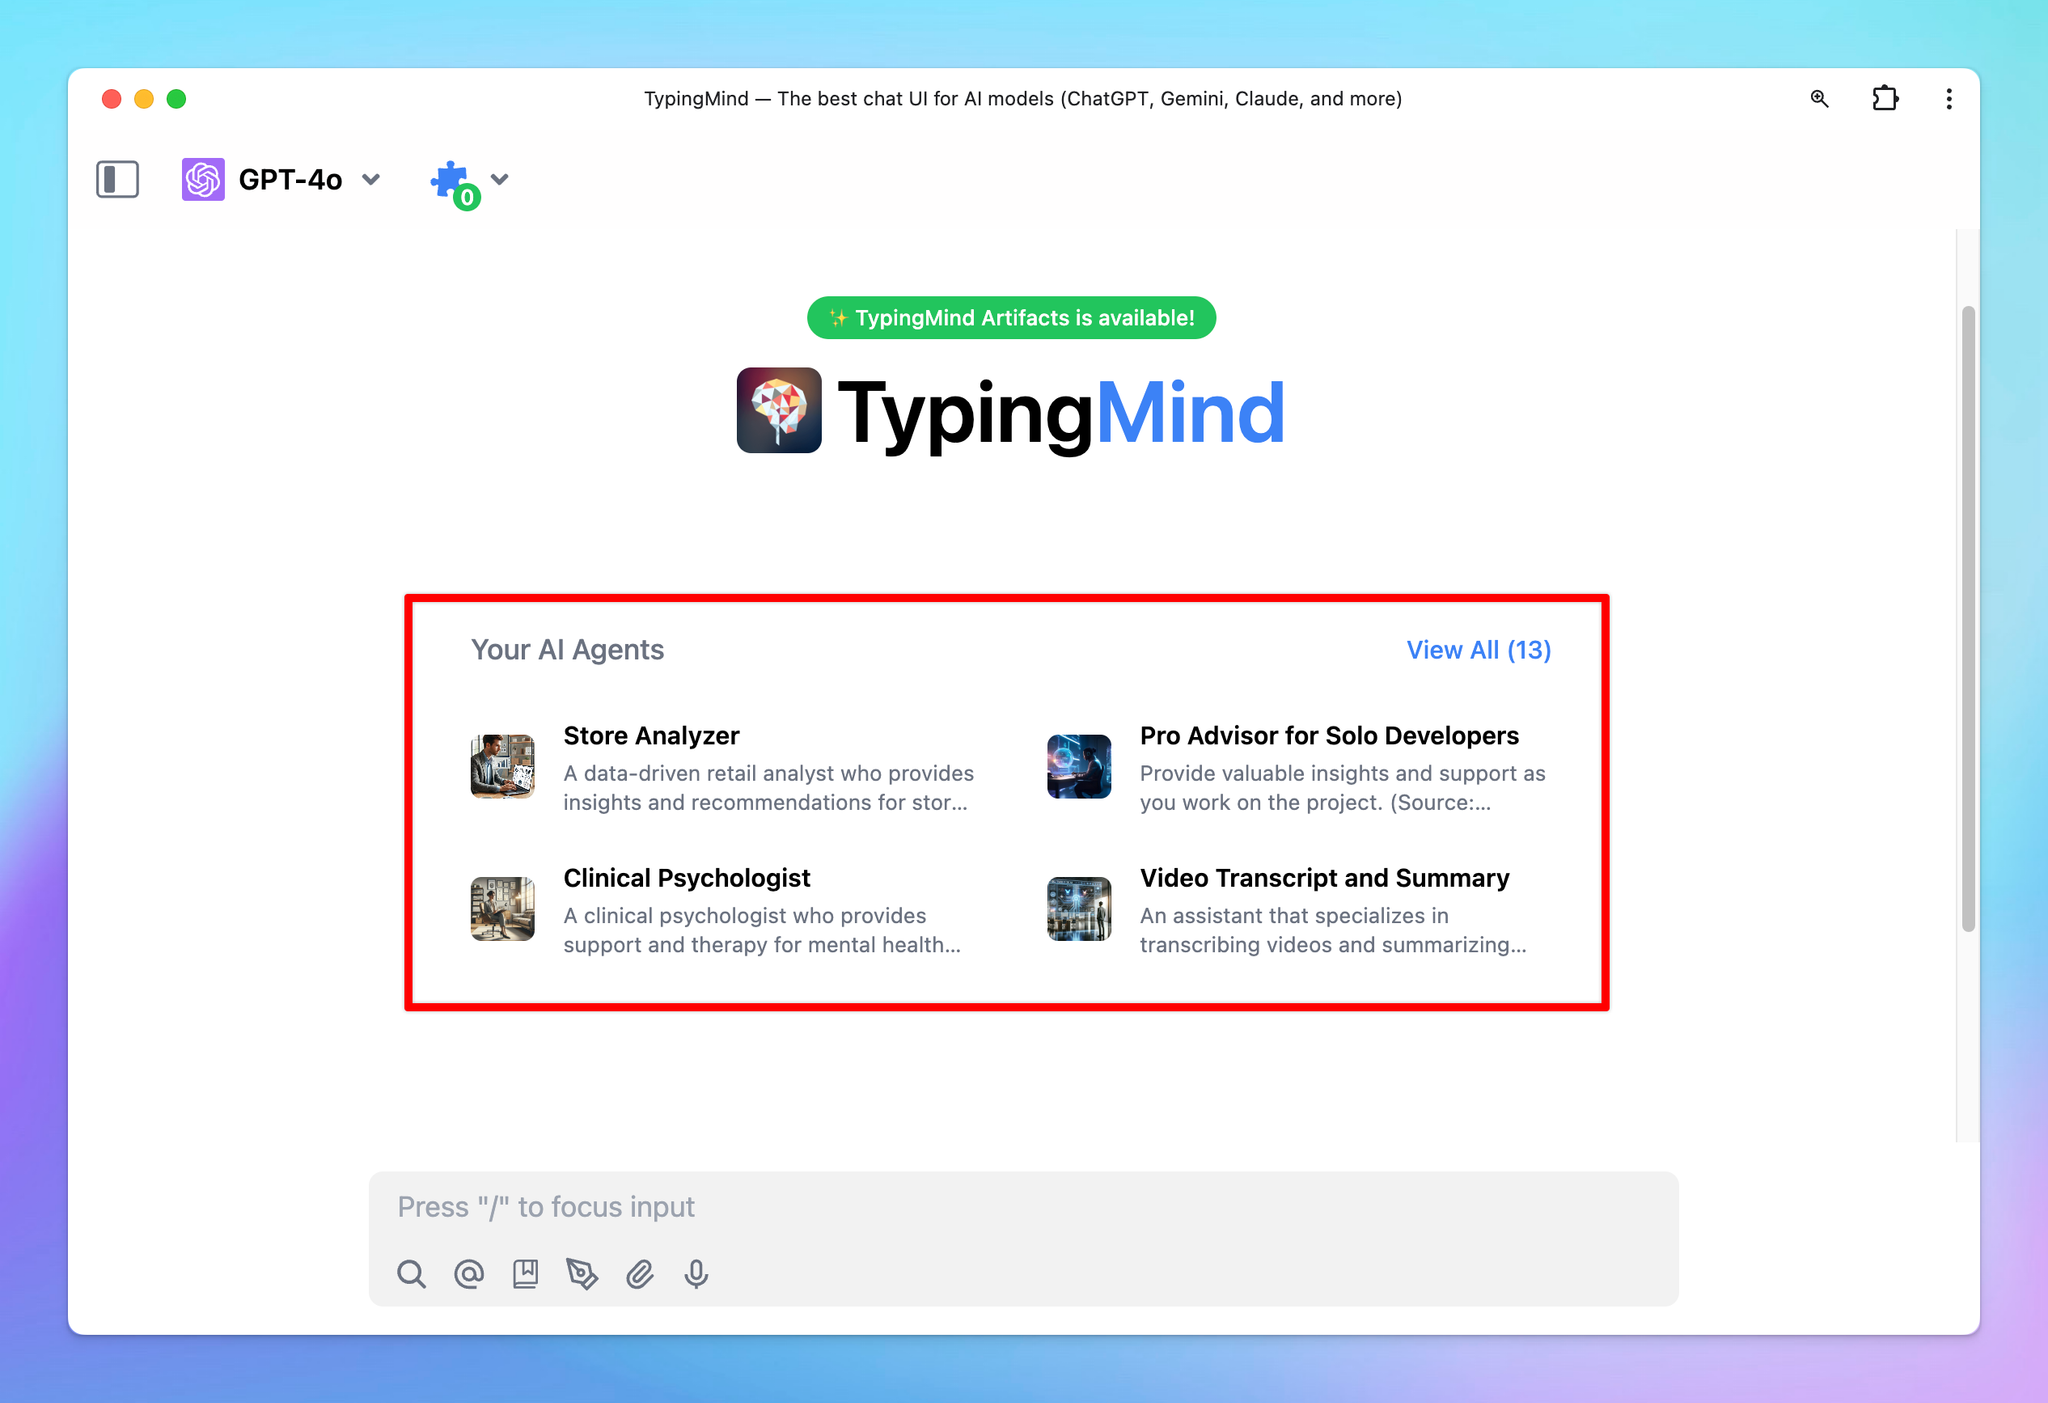Image resolution: width=2048 pixels, height=1403 pixels.
Task: Click the search icon below the input
Action: click(411, 1274)
